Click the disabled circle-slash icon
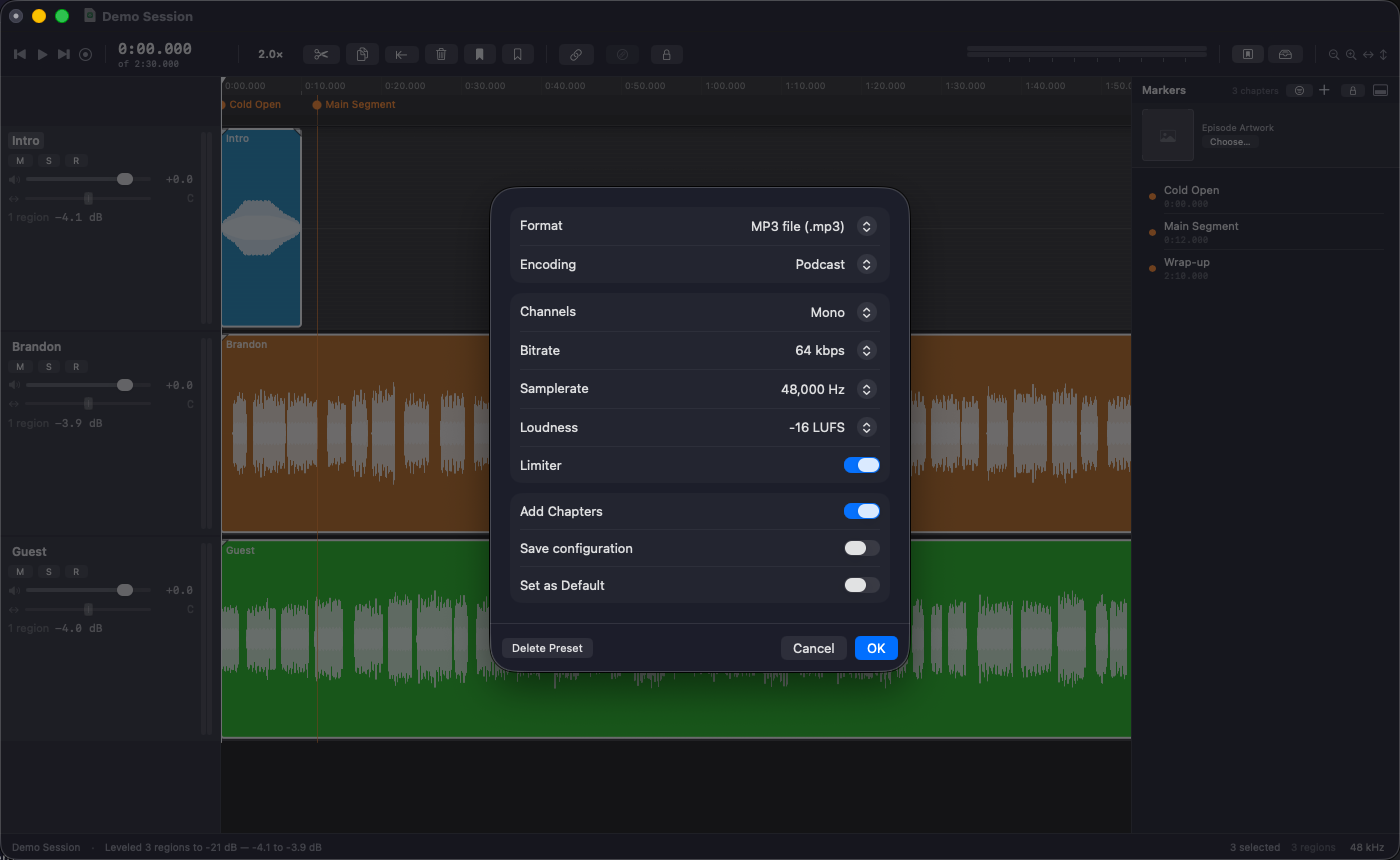Viewport: 1400px width, 860px height. pos(622,55)
